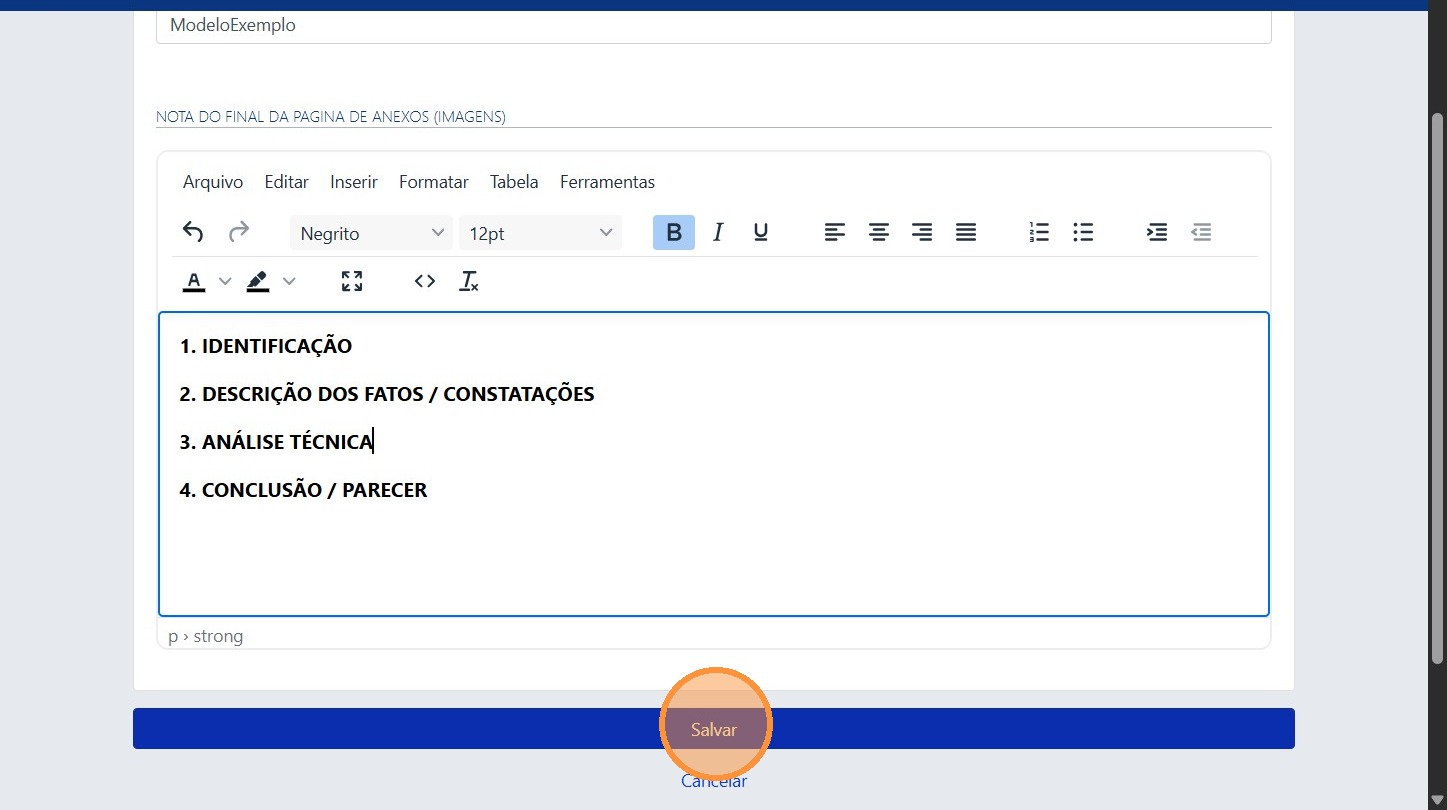Insert a numbered list
1447x810 pixels.
click(x=1038, y=232)
